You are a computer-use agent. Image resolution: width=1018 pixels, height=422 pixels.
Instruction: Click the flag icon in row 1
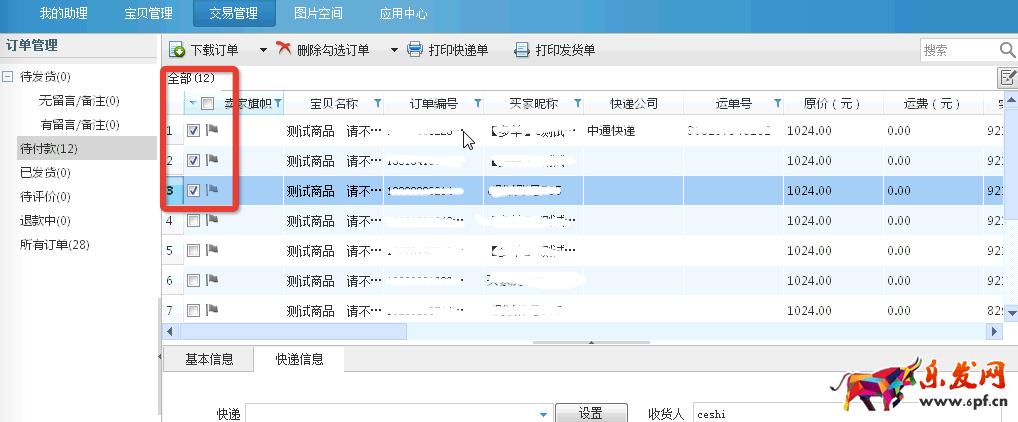pos(212,130)
